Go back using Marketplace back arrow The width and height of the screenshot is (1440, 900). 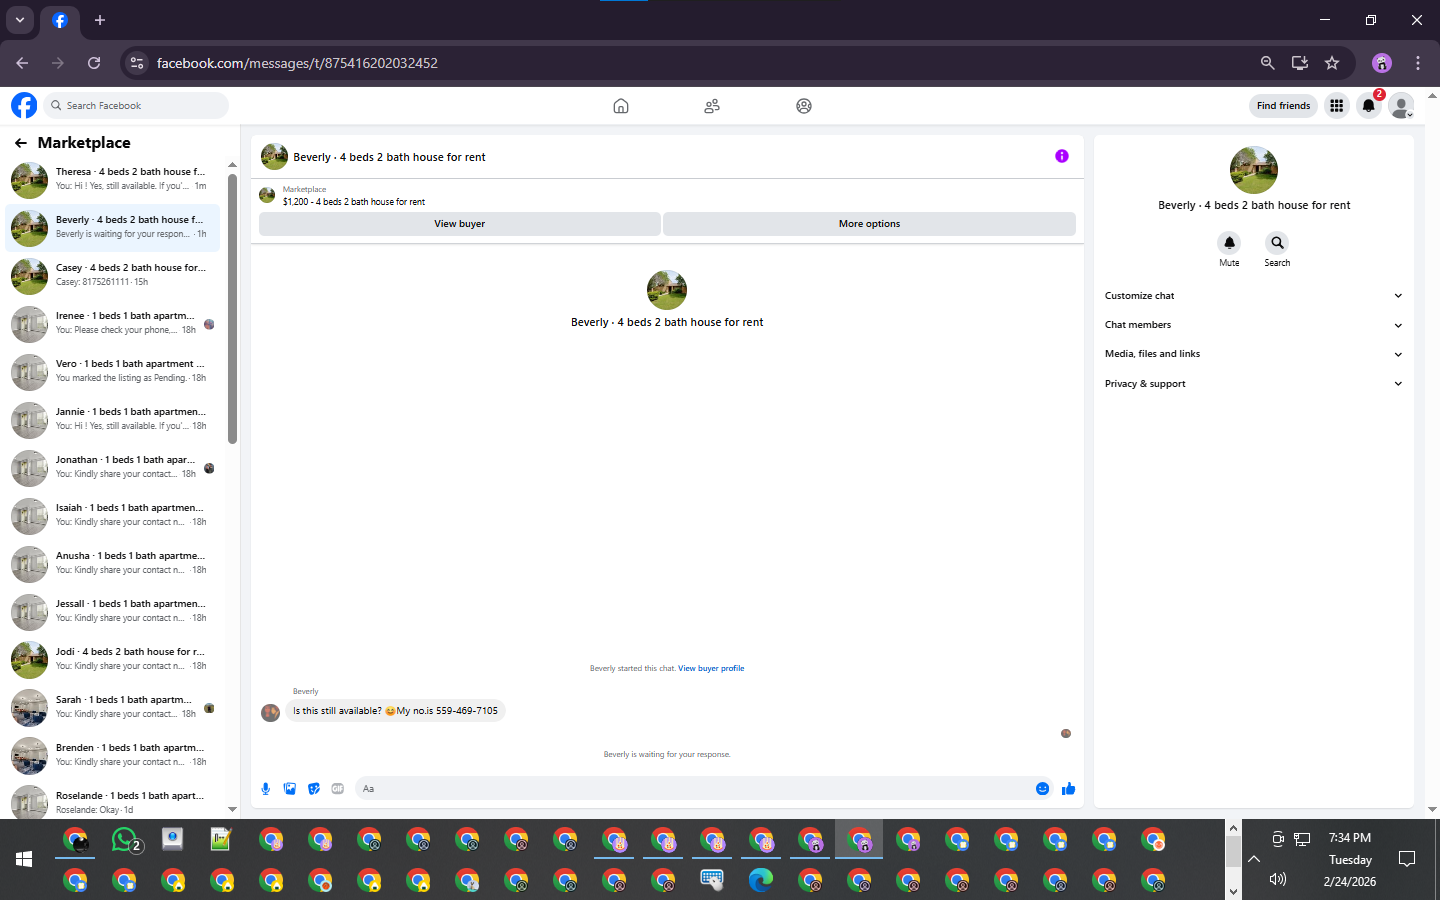[21, 143]
